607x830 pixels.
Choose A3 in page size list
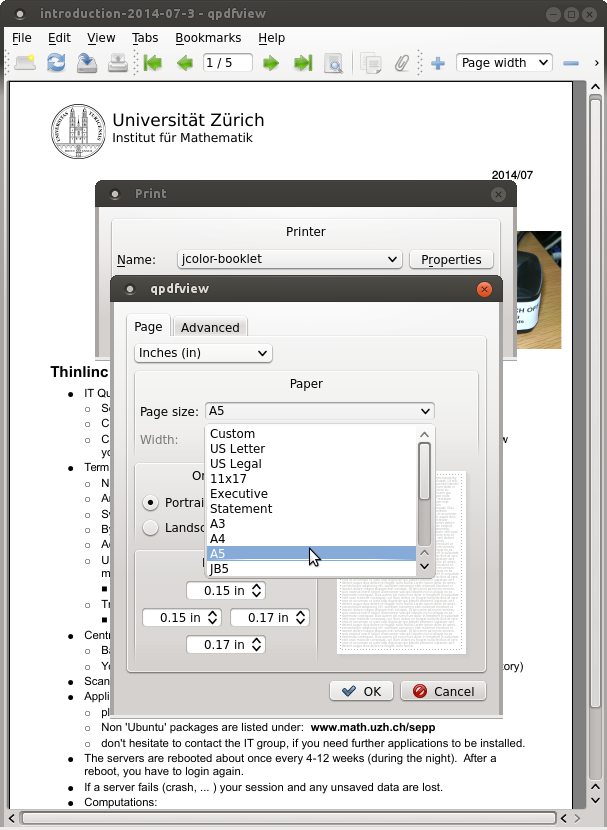311,524
